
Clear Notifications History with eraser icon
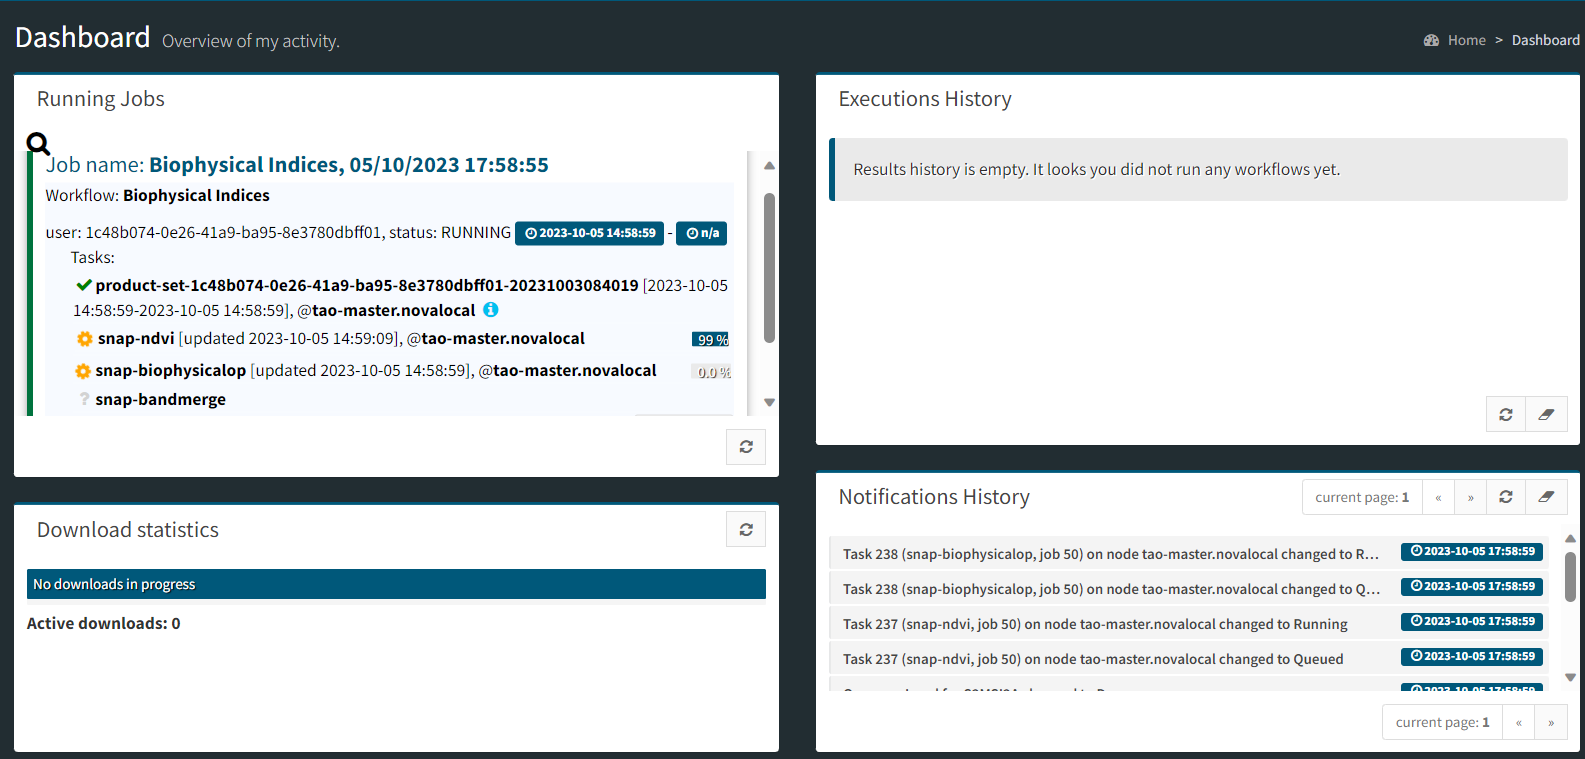1546,497
